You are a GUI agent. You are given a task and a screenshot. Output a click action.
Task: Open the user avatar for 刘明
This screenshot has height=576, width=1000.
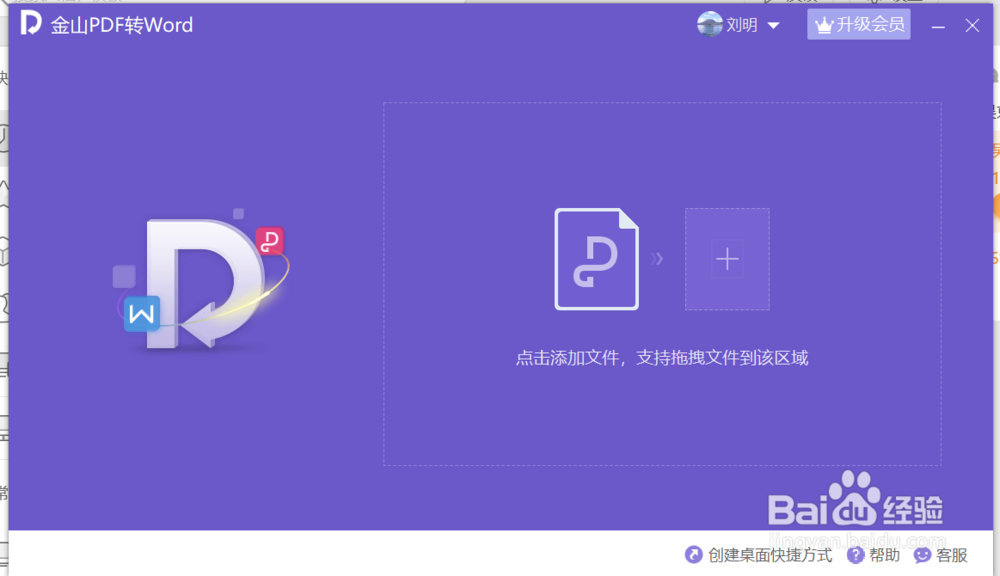click(709, 24)
